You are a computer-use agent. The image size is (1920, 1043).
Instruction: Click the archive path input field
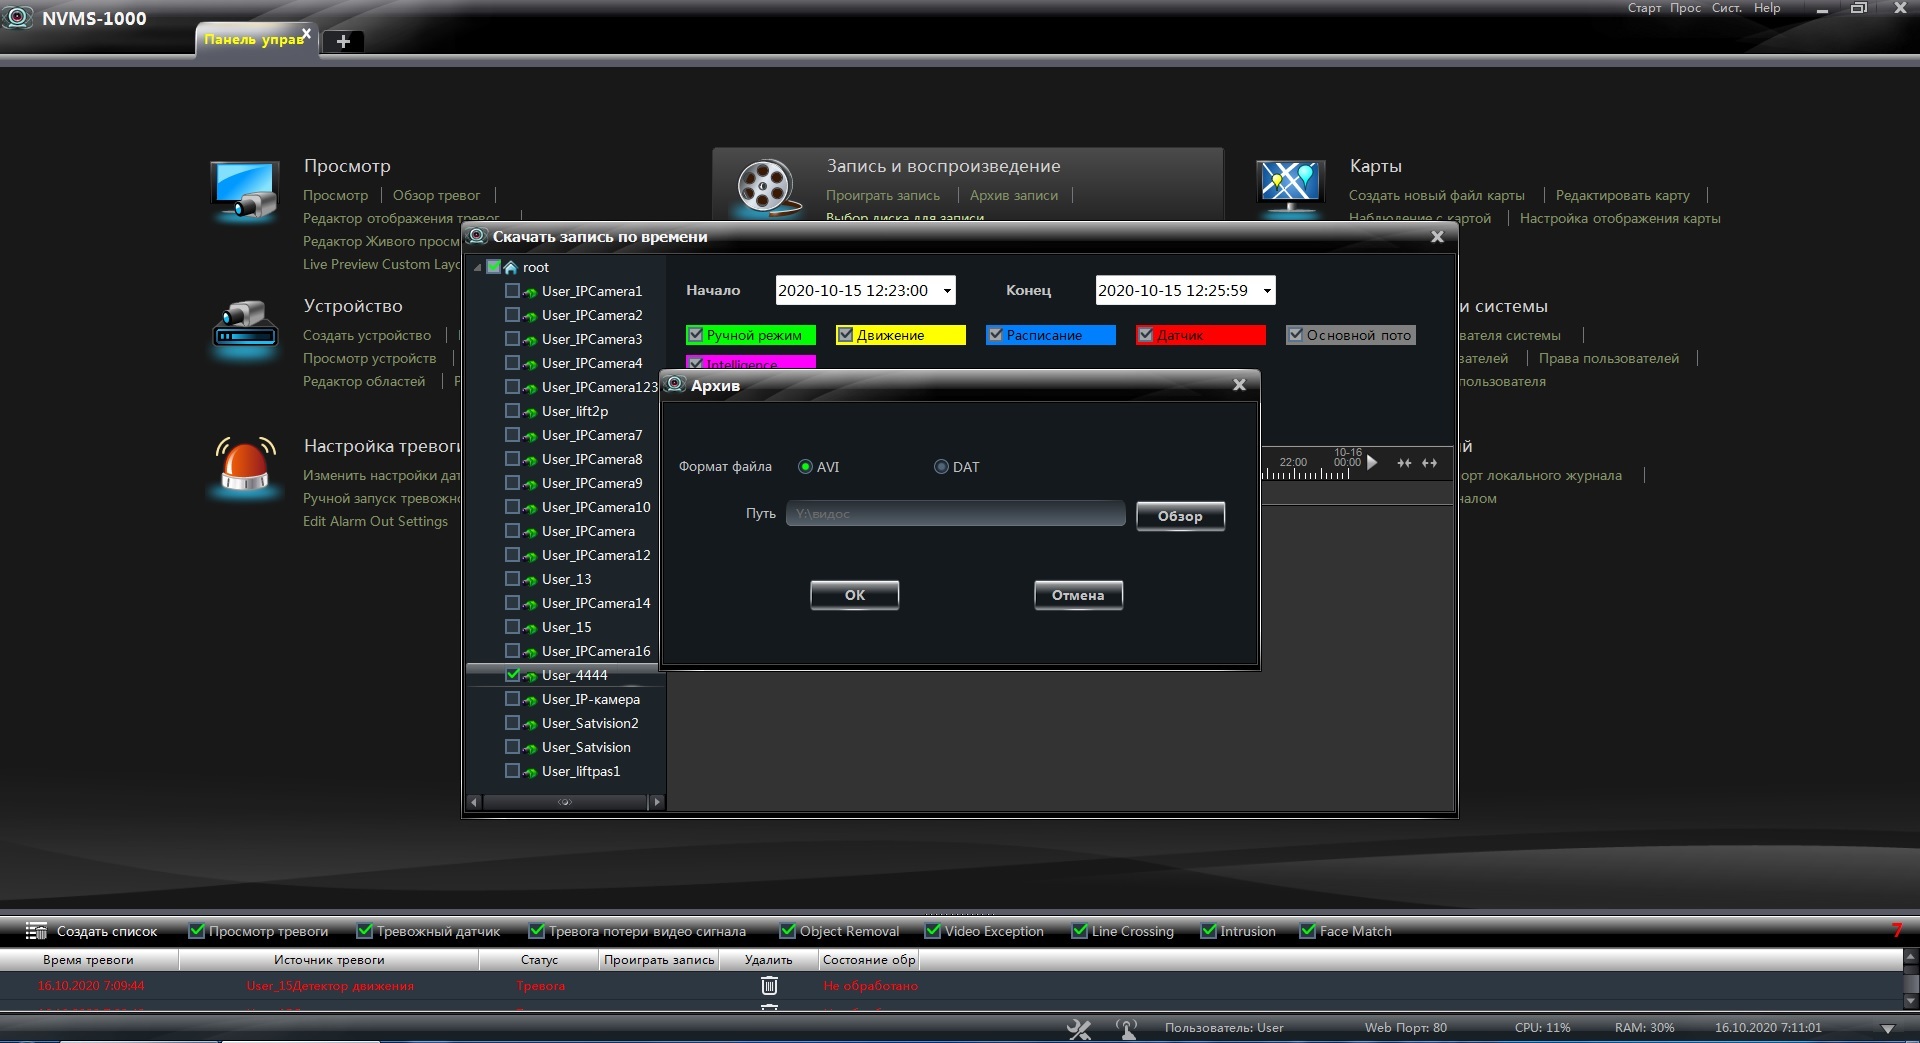pos(955,514)
